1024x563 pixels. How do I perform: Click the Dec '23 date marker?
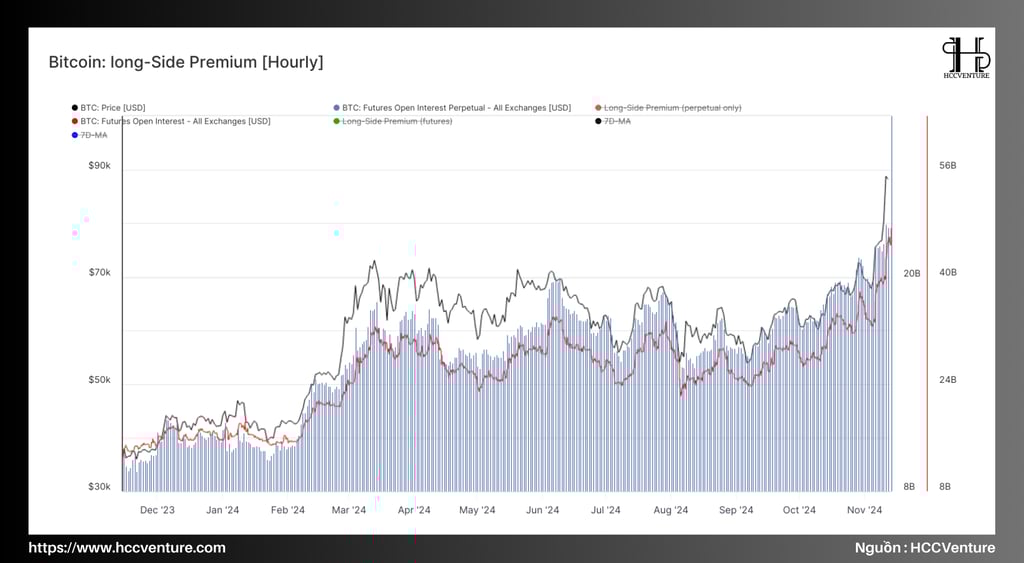tap(157, 510)
